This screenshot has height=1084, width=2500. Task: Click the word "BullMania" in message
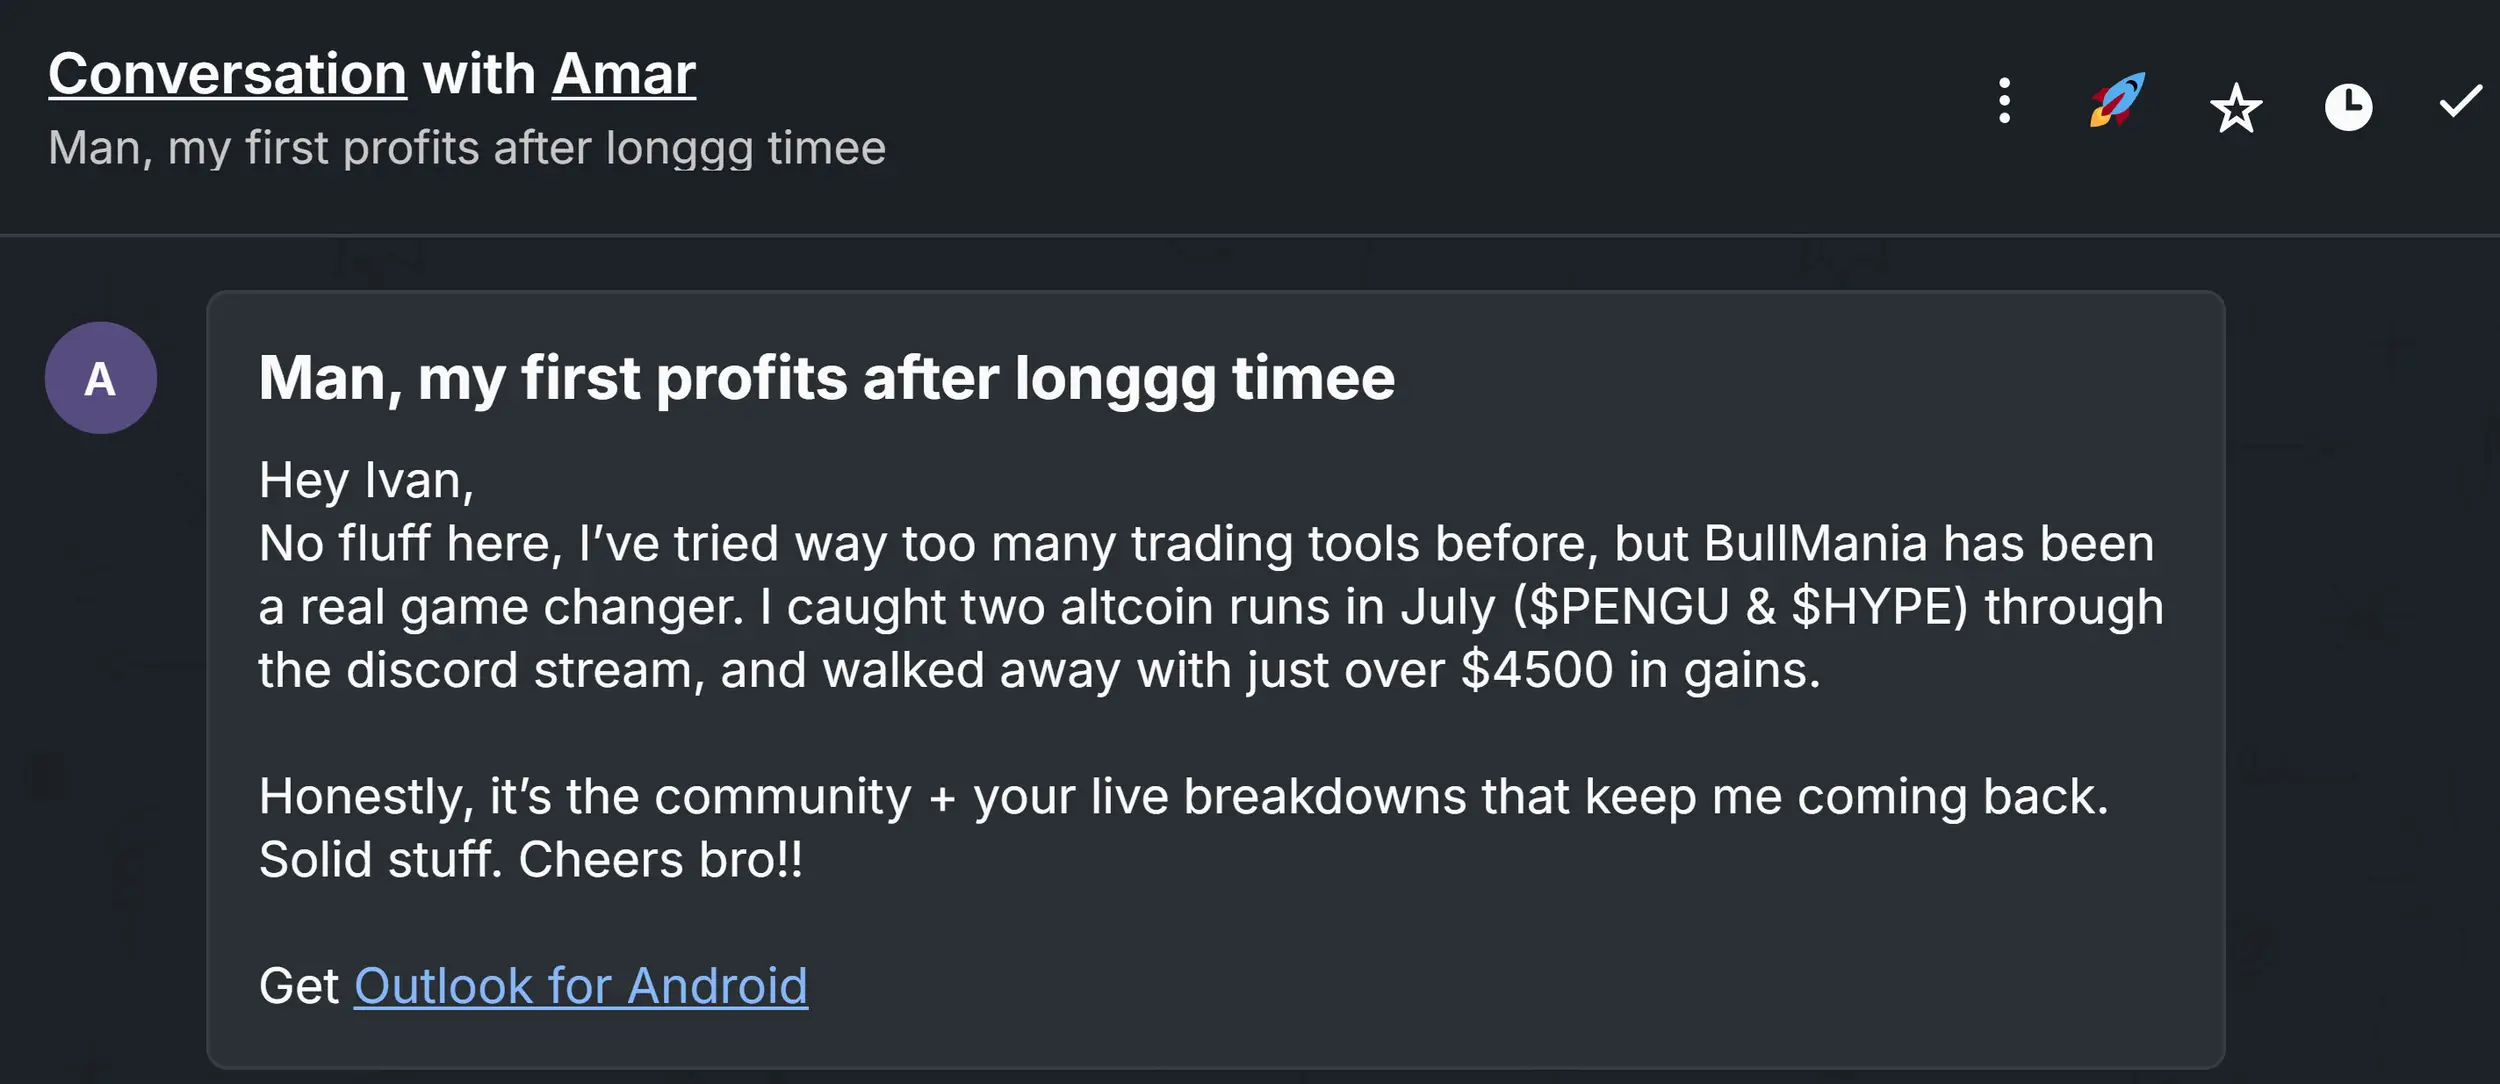1815,544
